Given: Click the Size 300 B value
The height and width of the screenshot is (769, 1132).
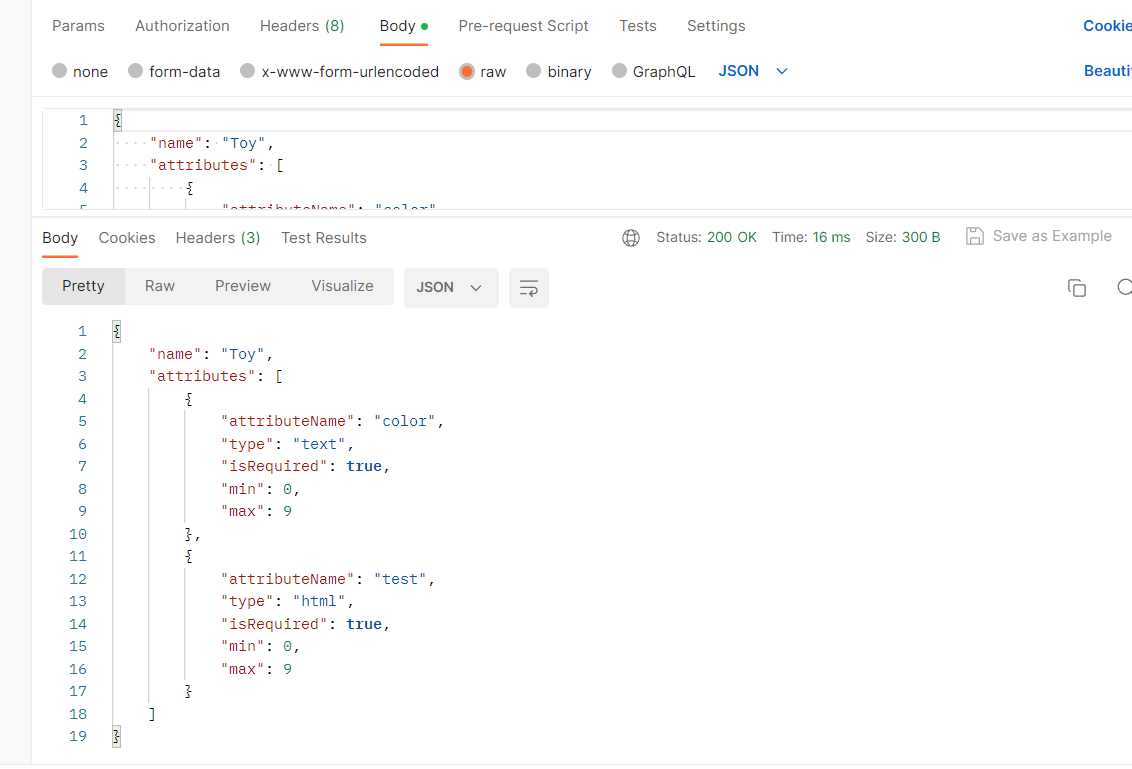Looking at the screenshot, I should point(920,237).
